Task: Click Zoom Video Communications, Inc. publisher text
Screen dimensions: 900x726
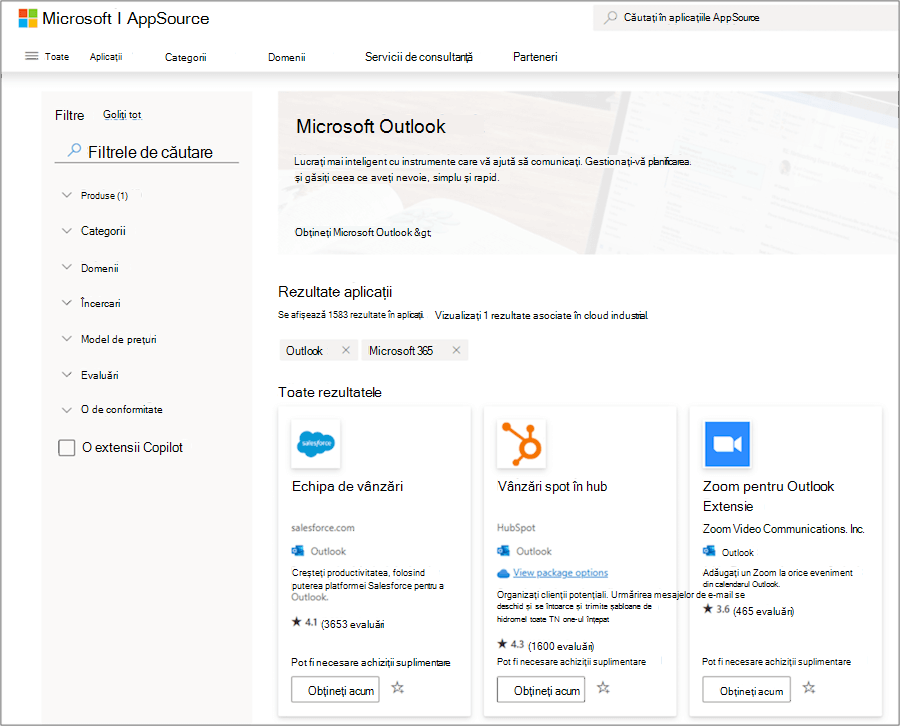Action: pyautogui.click(x=783, y=529)
